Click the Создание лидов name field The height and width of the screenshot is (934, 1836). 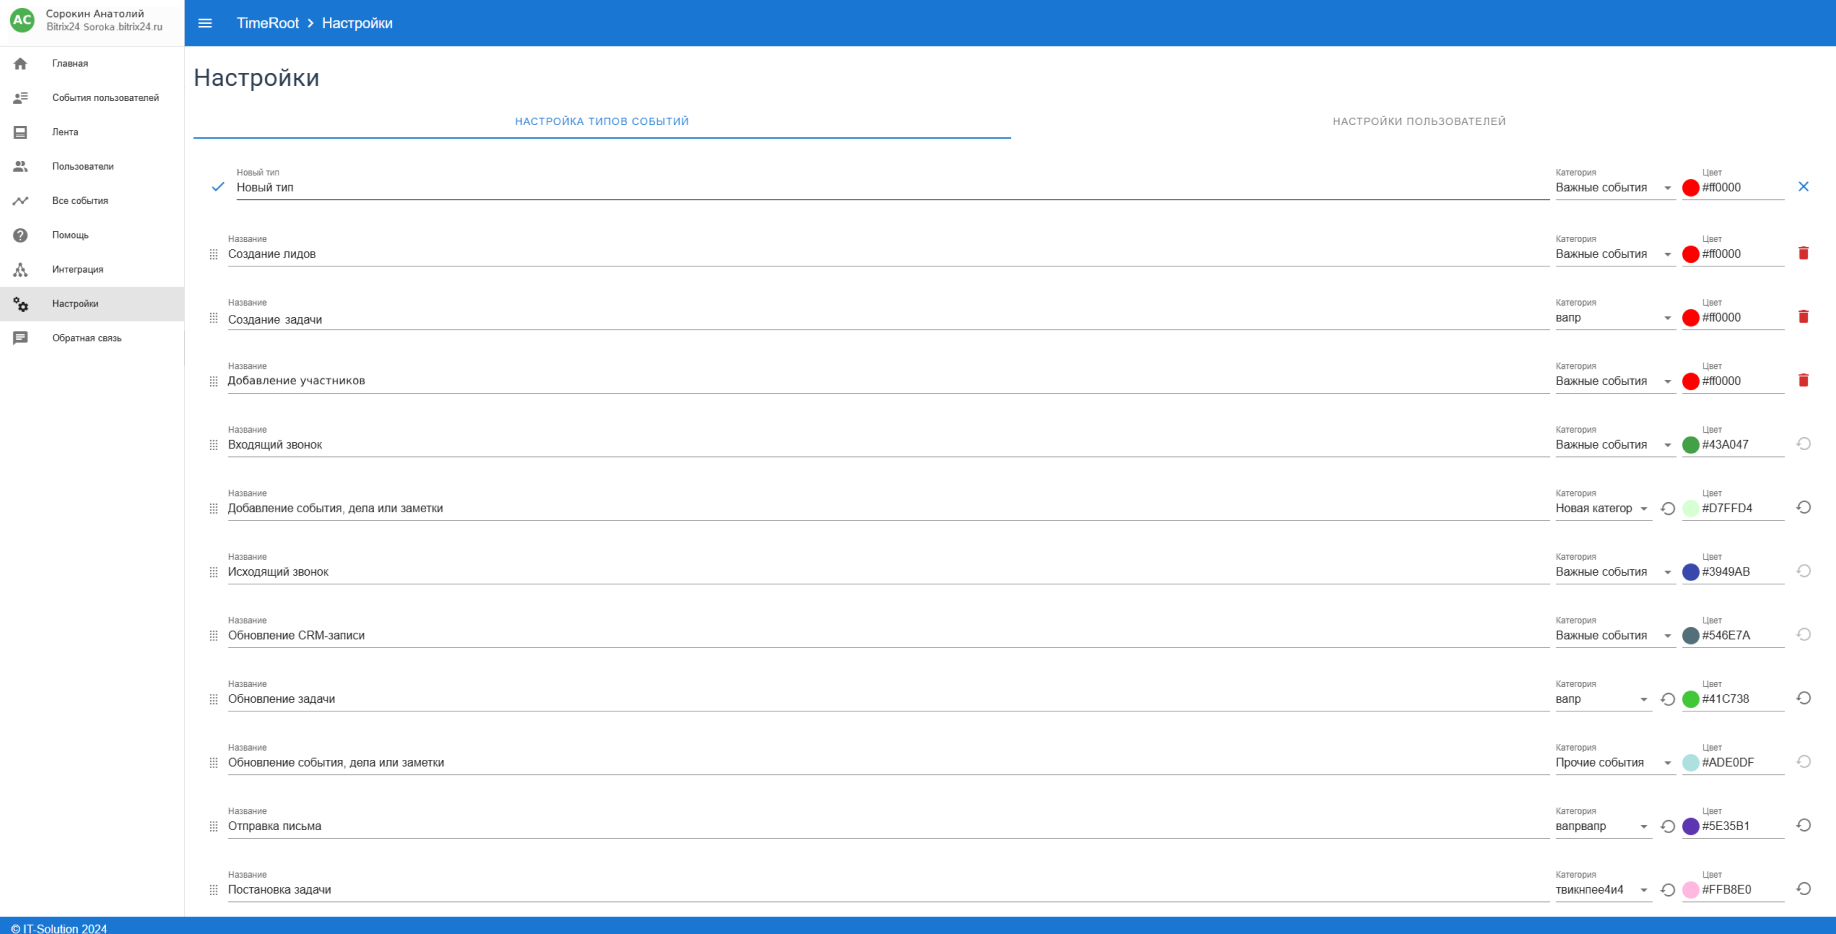click(888, 254)
